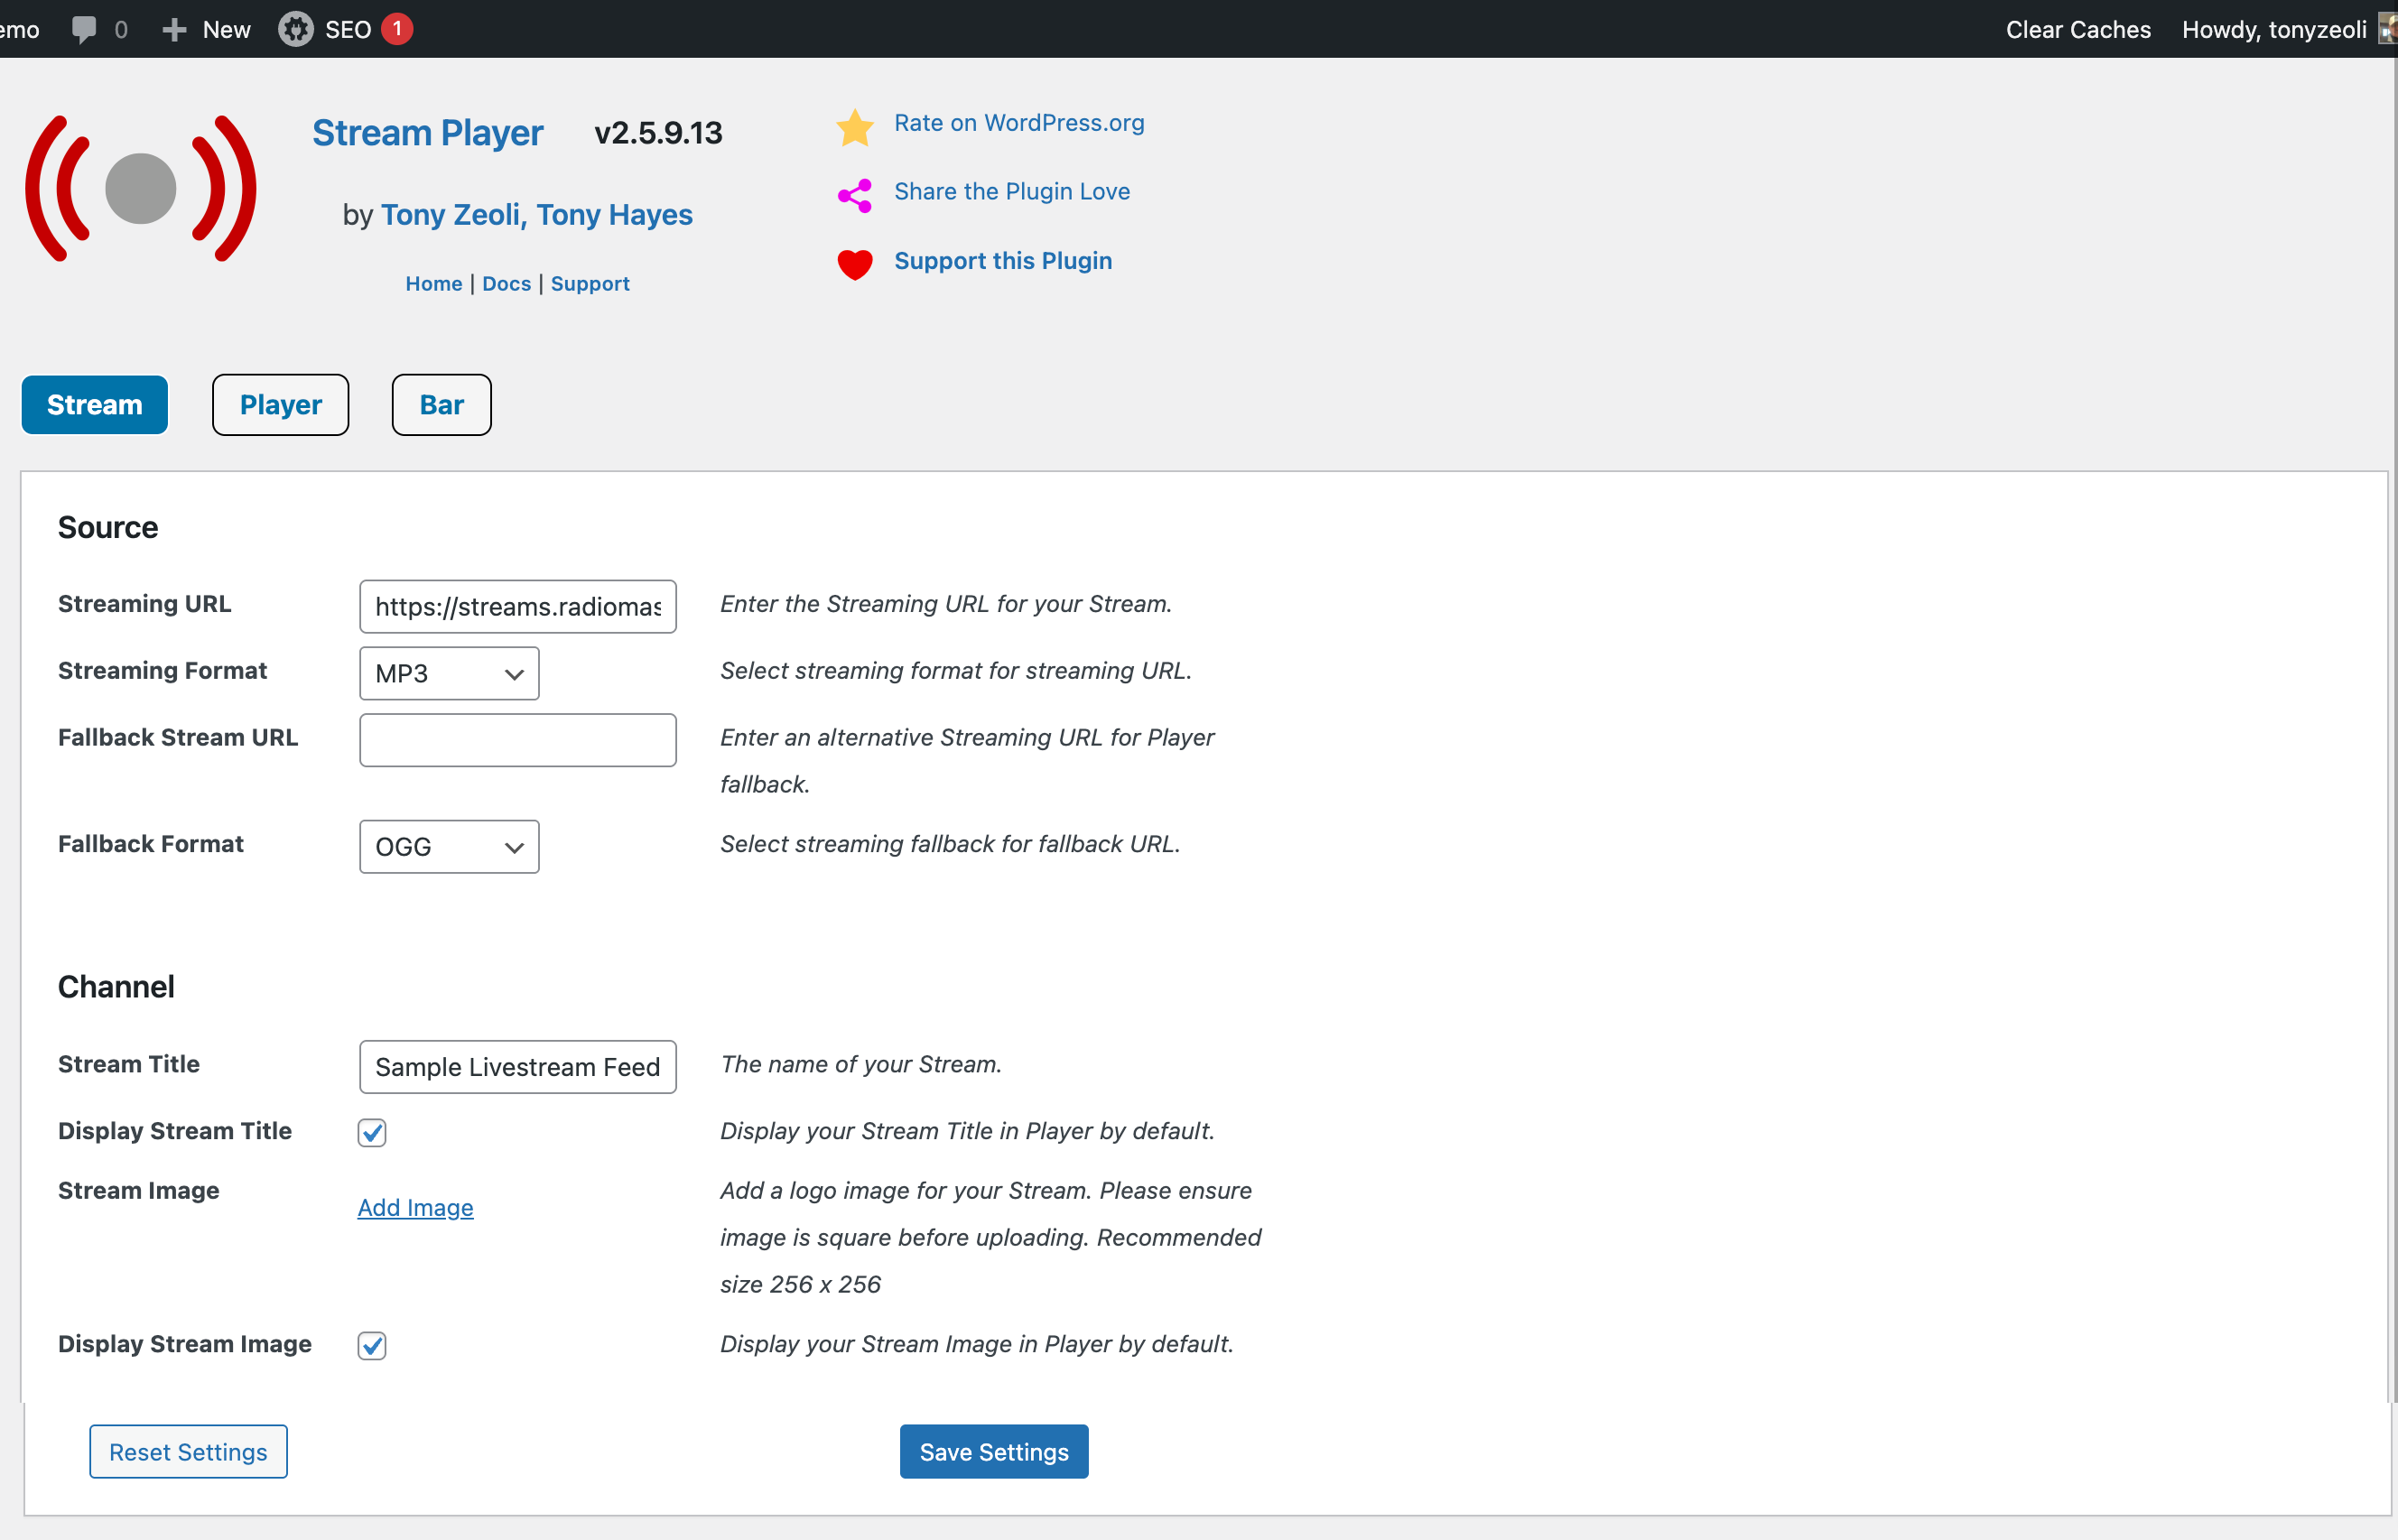
Task: Open Rate on WordPress.org link
Action: [1019, 122]
